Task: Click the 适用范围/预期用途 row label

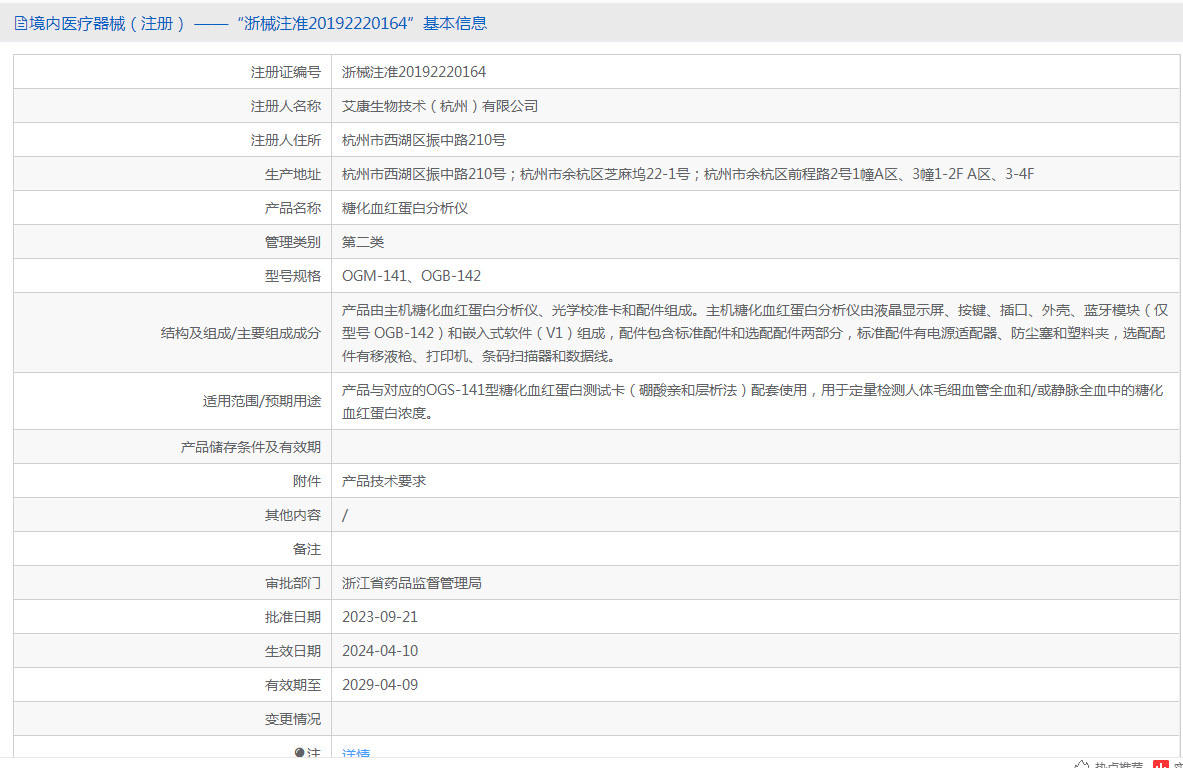Action: click(261, 401)
